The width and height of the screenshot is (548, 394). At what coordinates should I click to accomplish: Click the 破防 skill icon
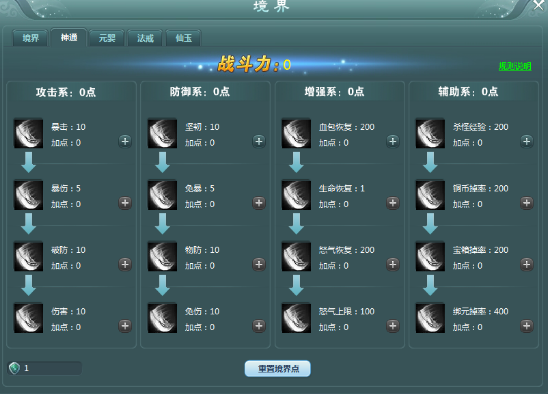point(28,257)
